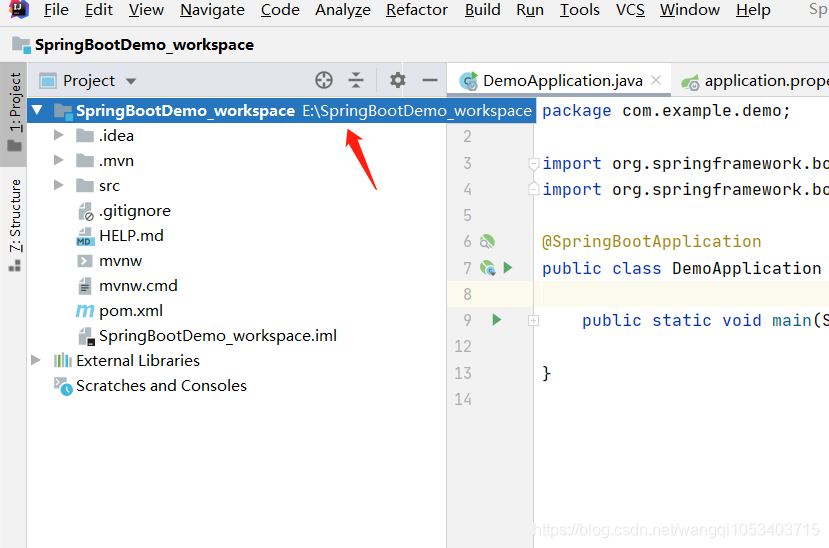Open the File menu

click(x=56, y=10)
